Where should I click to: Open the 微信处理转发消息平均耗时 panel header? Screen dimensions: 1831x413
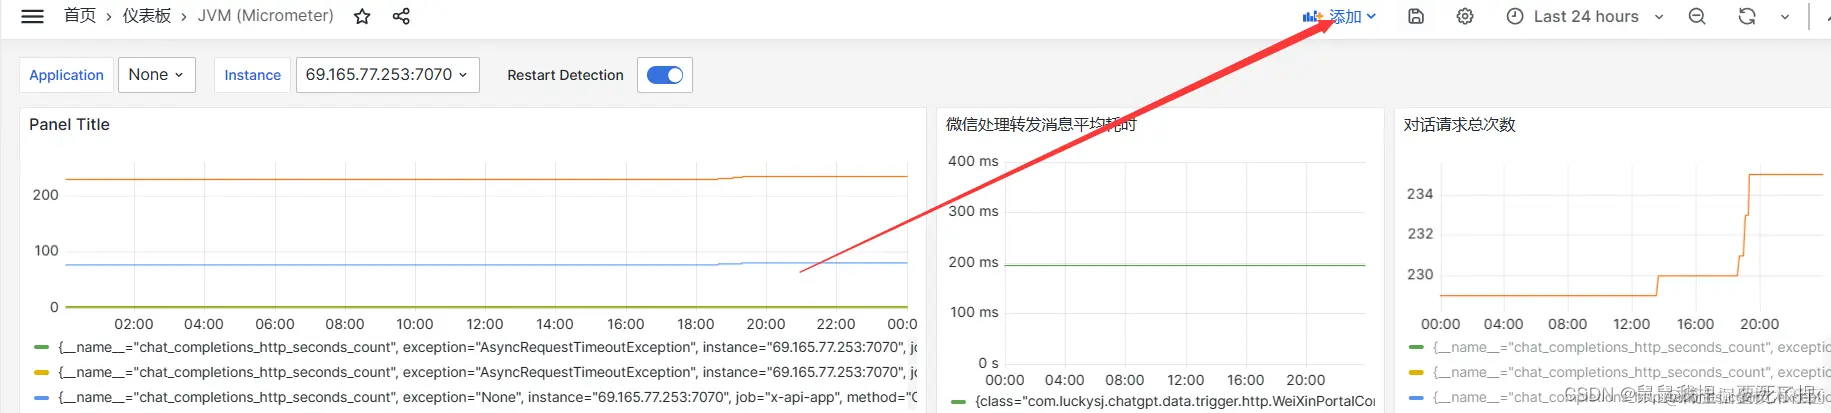(1041, 125)
